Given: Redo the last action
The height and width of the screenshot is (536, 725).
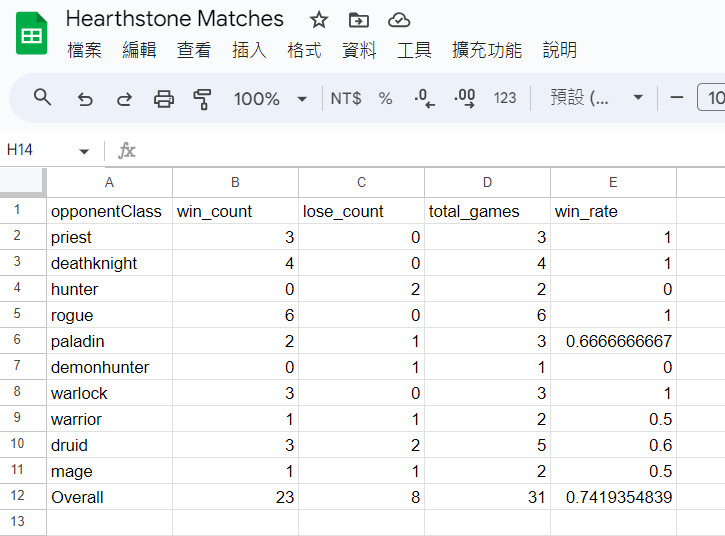Looking at the screenshot, I should (124, 99).
